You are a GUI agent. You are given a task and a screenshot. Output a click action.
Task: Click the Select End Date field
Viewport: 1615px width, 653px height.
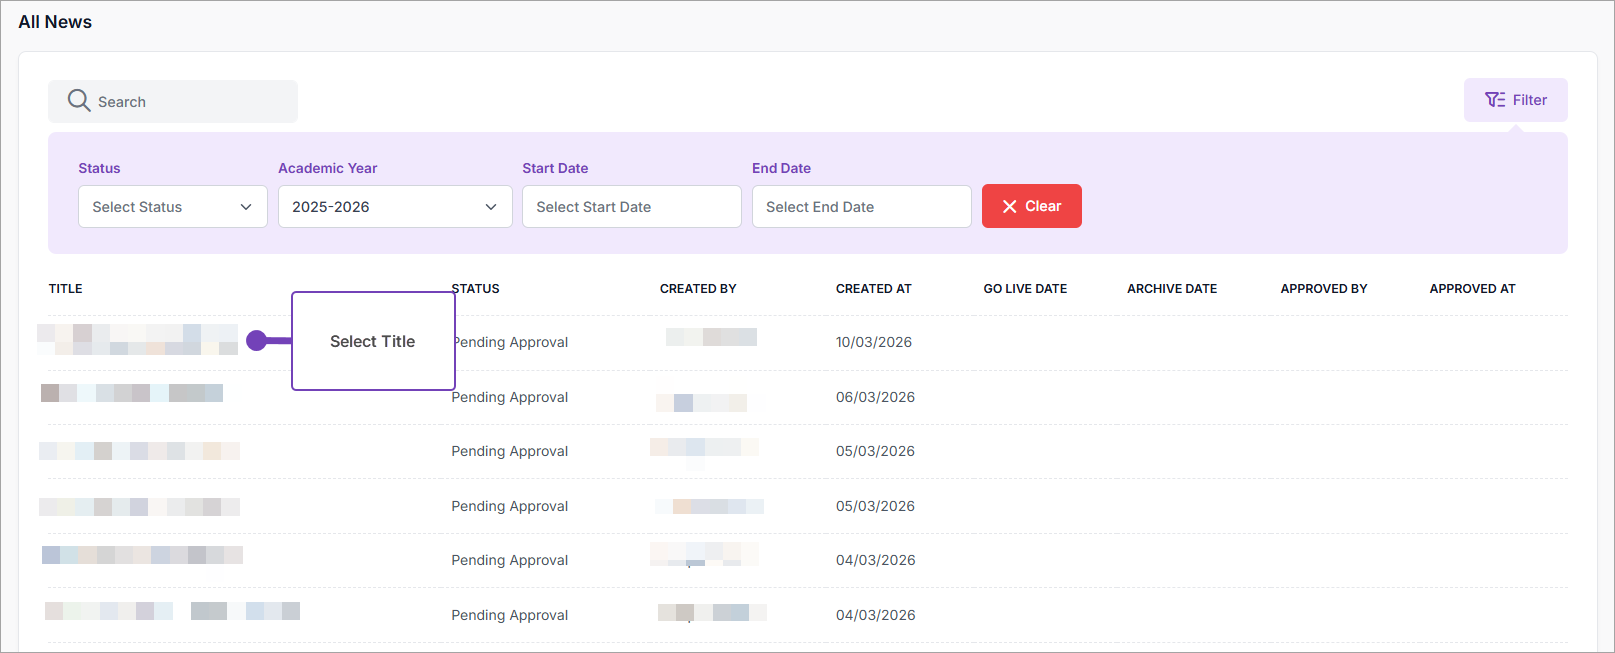861,207
